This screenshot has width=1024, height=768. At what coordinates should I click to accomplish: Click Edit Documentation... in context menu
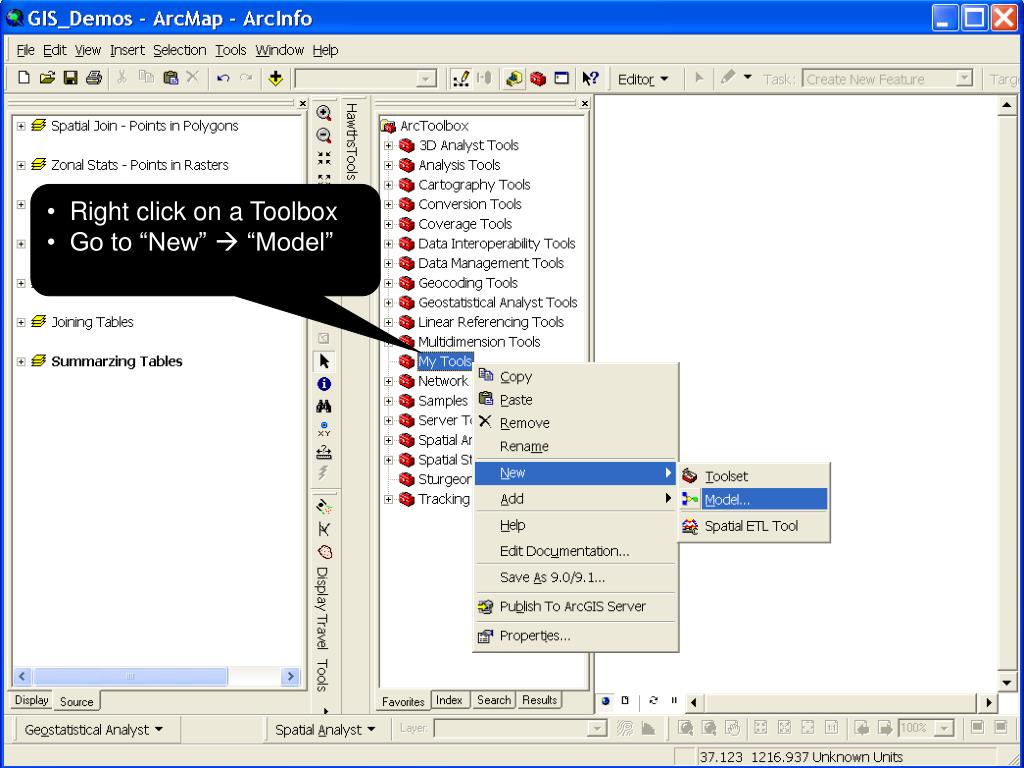[575, 551]
